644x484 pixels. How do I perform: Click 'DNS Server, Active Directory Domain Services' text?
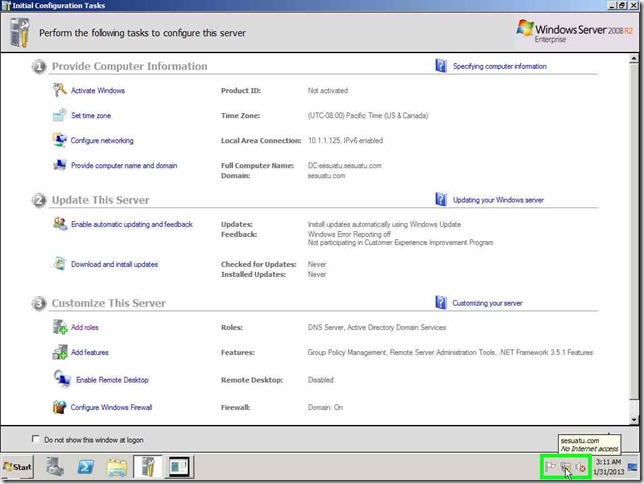click(x=377, y=327)
